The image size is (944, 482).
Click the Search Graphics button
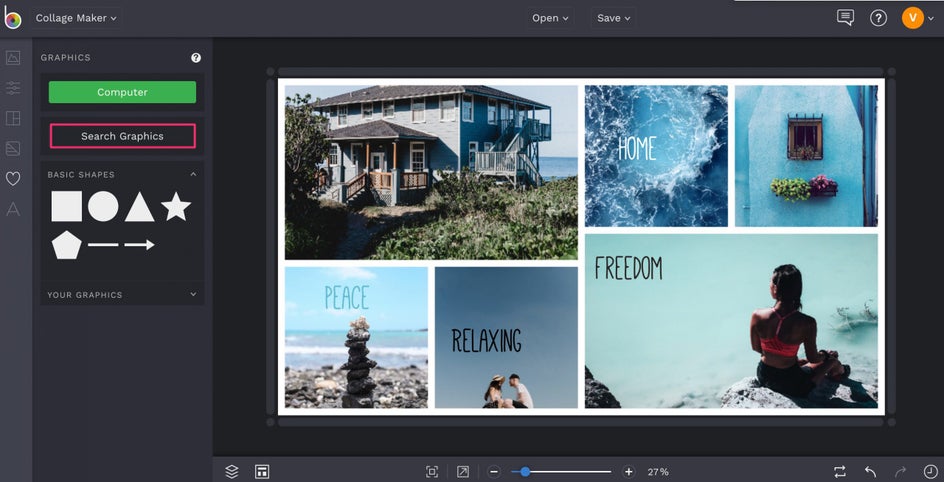[x=122, y=136]
